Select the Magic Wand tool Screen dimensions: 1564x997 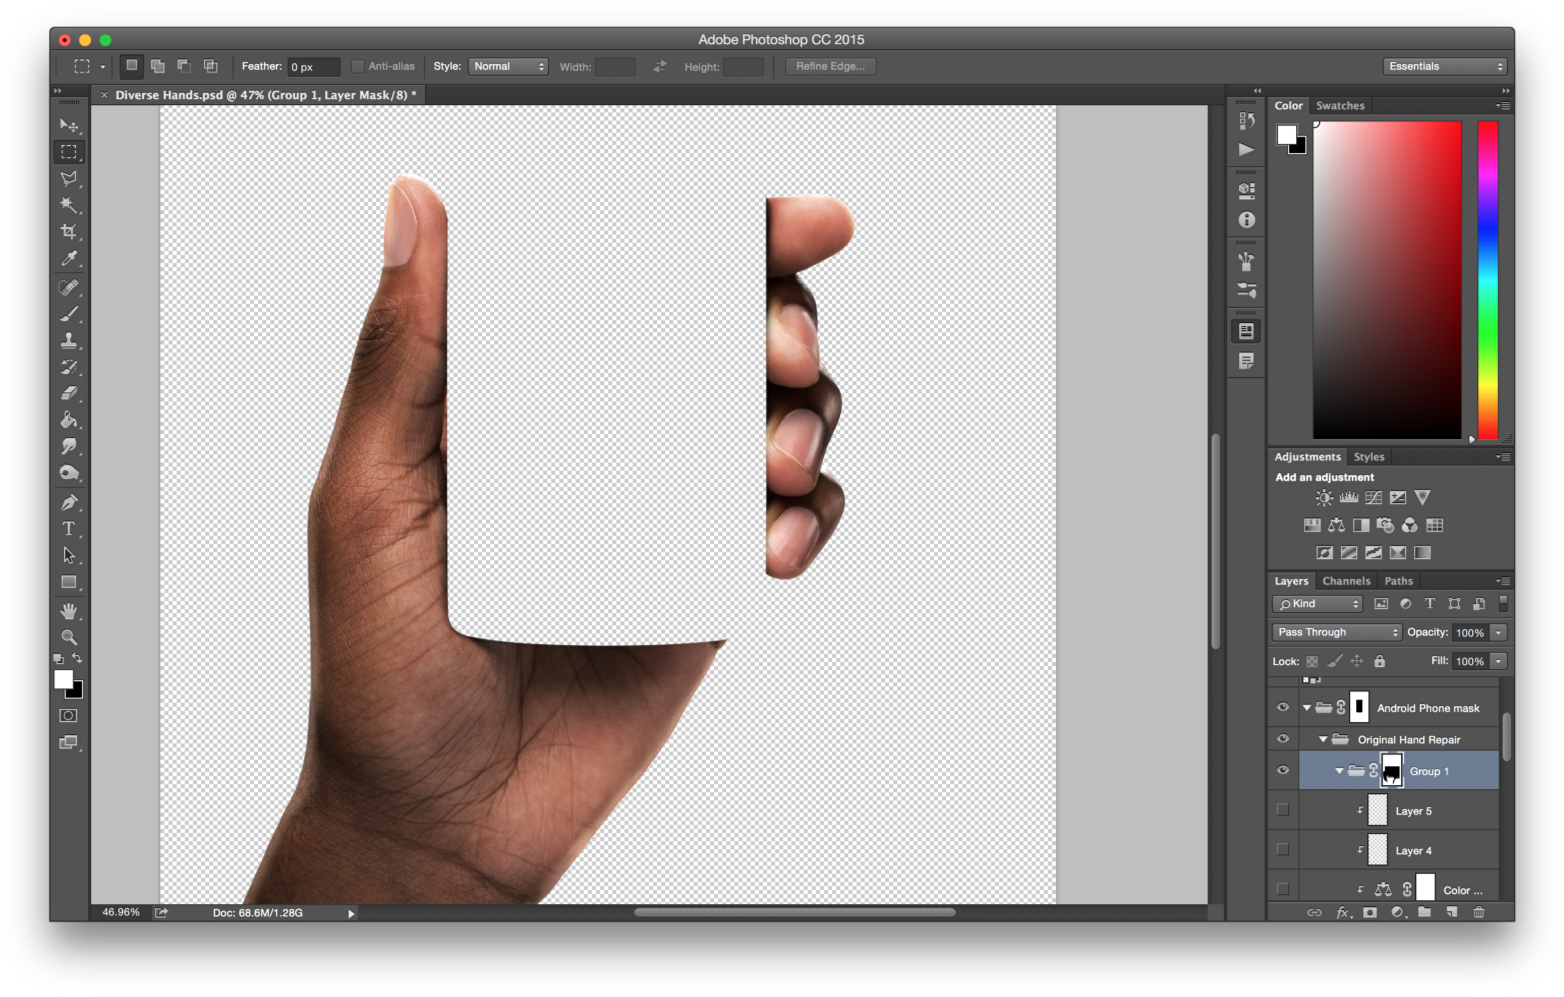[x=69, y=205]
